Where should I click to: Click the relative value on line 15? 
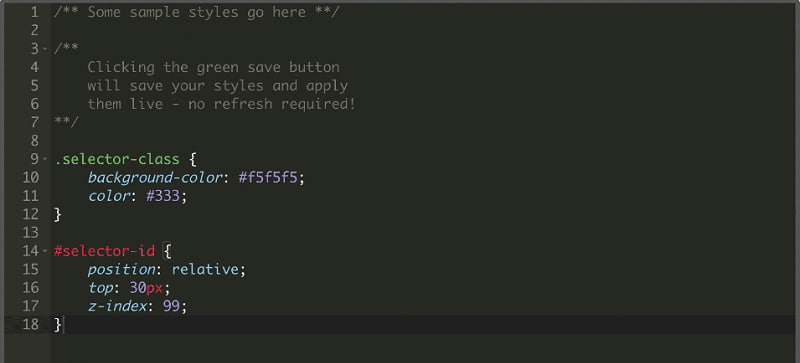[x=205, y=269]
